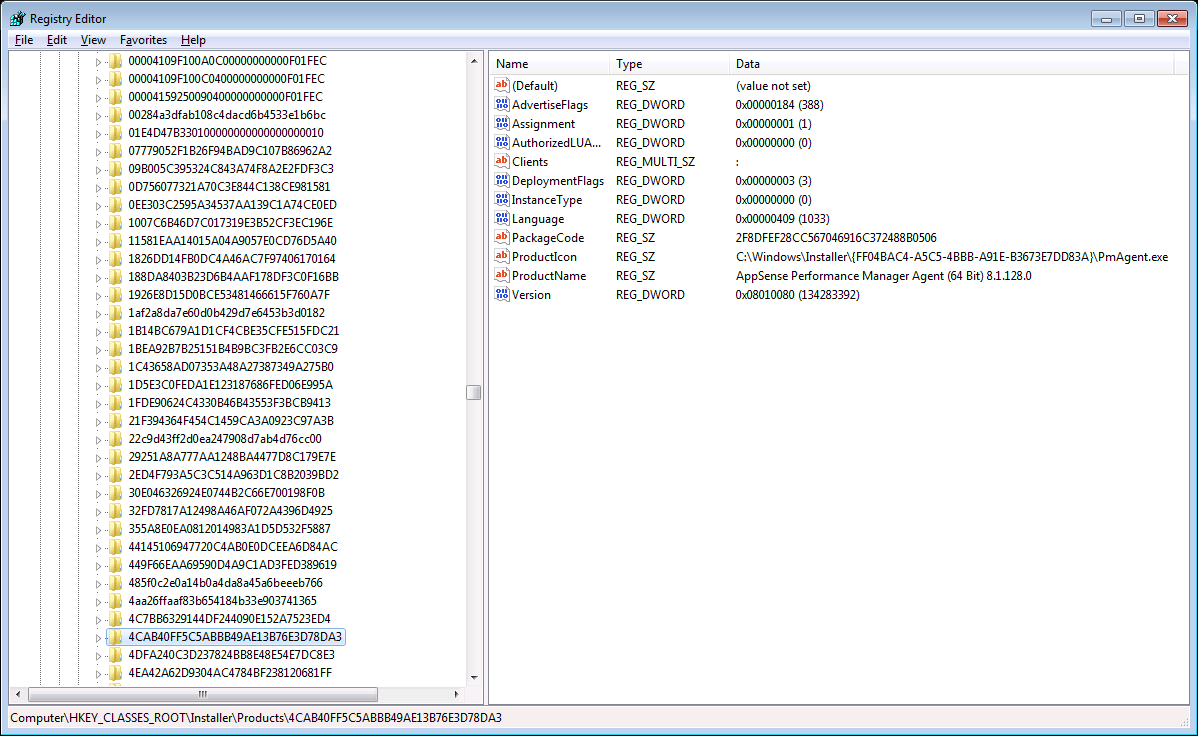The height and width of the screenshot is (736, 1198).
Task: Select ProductName data AppSense Performance Manager Agent
Action: click(883, 276)
